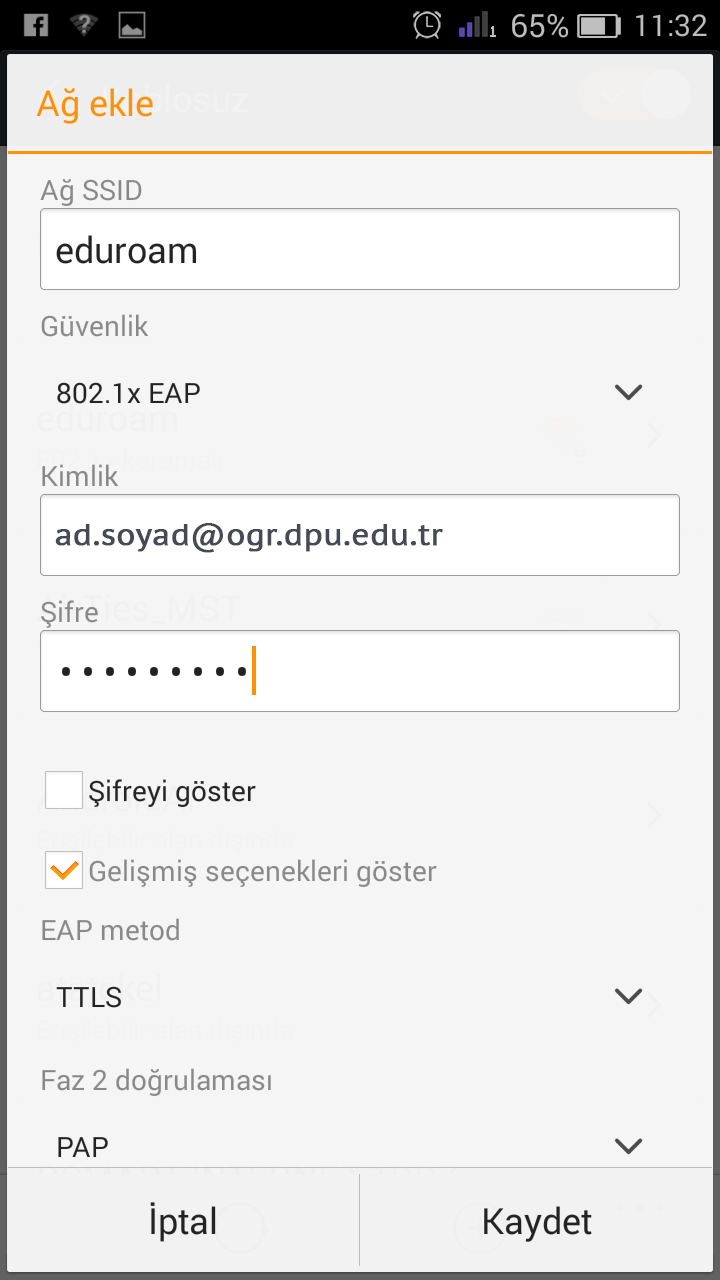Tap the 11:32 clock in status bar

671,26
